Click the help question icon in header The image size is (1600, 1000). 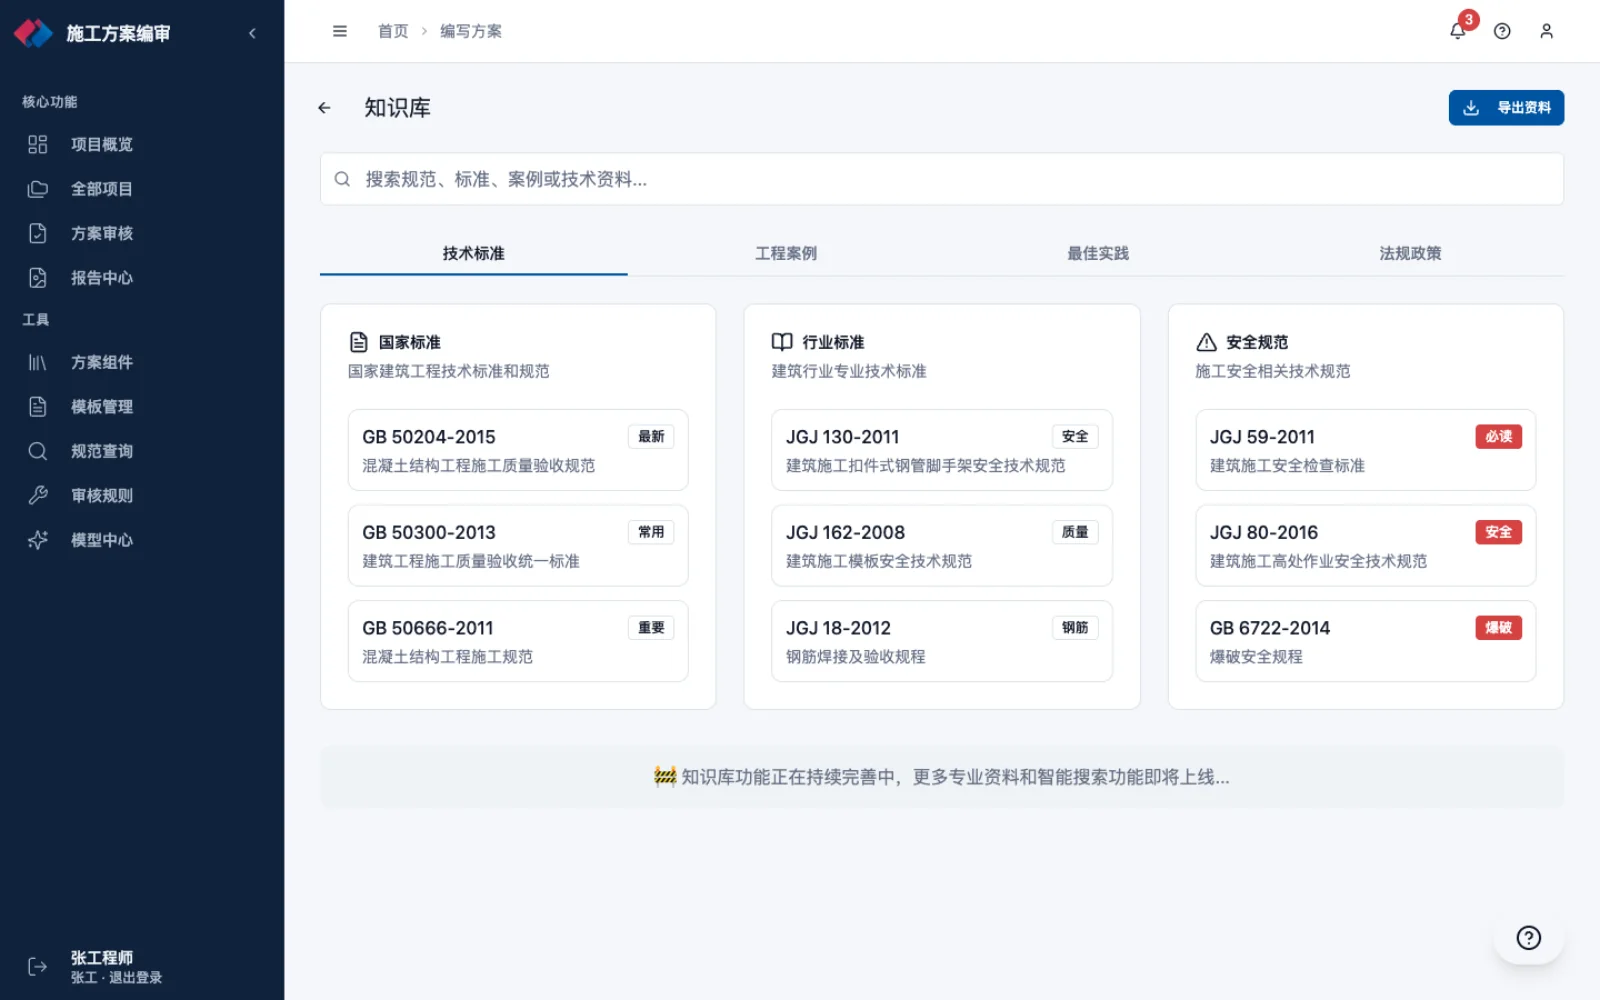[1502, 31]
